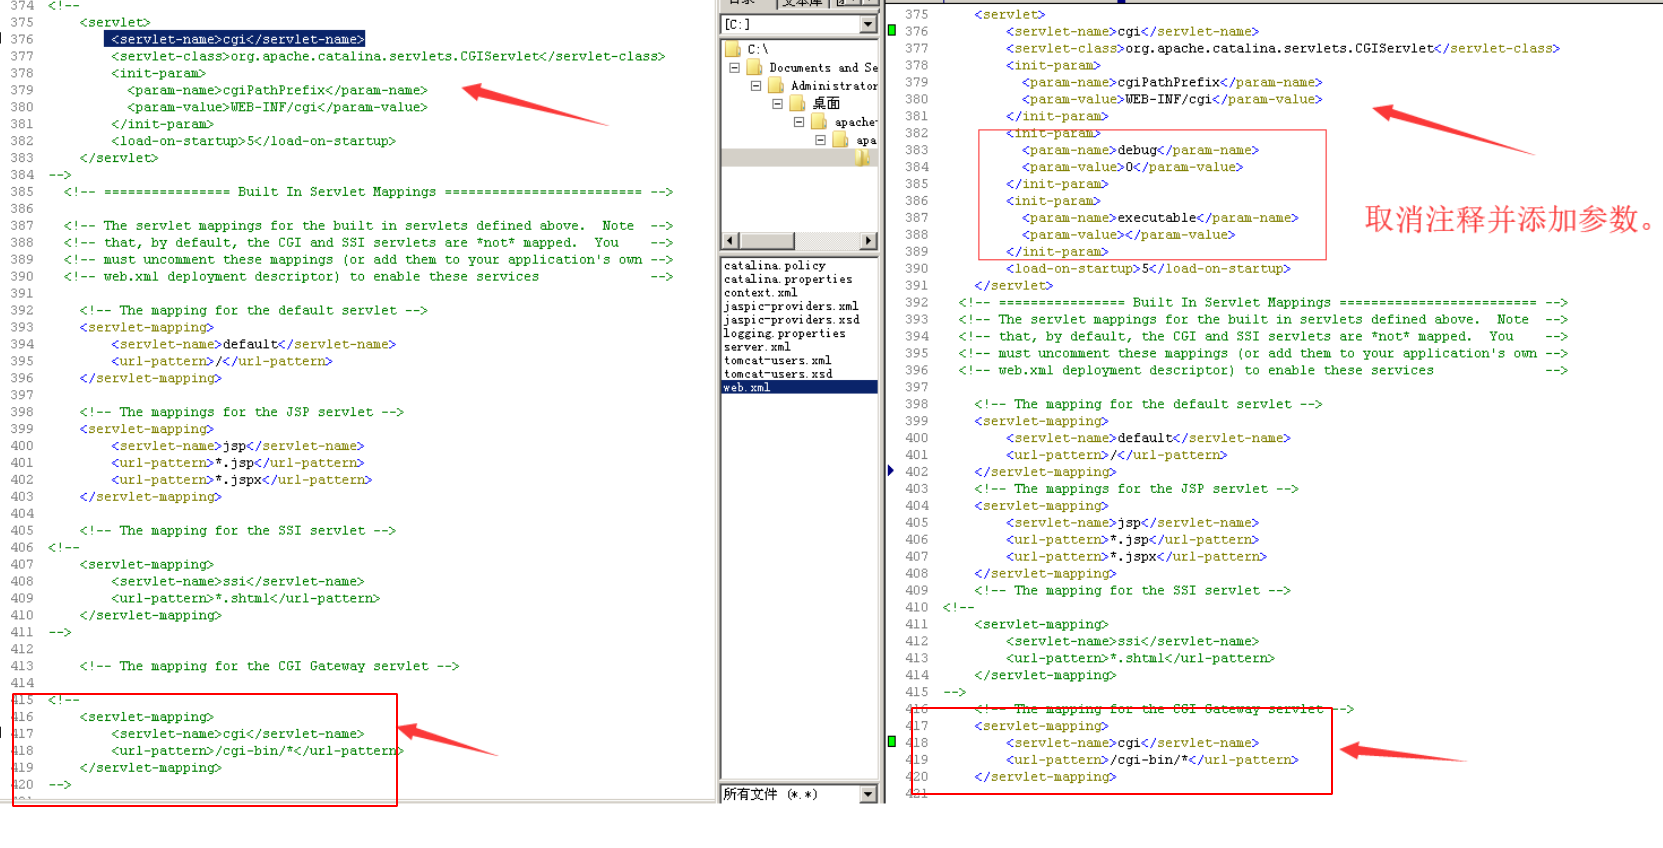Screen dimensions: 1663x848
Task: Click the Documents and Settings folder icon
Action: point(755,68)
